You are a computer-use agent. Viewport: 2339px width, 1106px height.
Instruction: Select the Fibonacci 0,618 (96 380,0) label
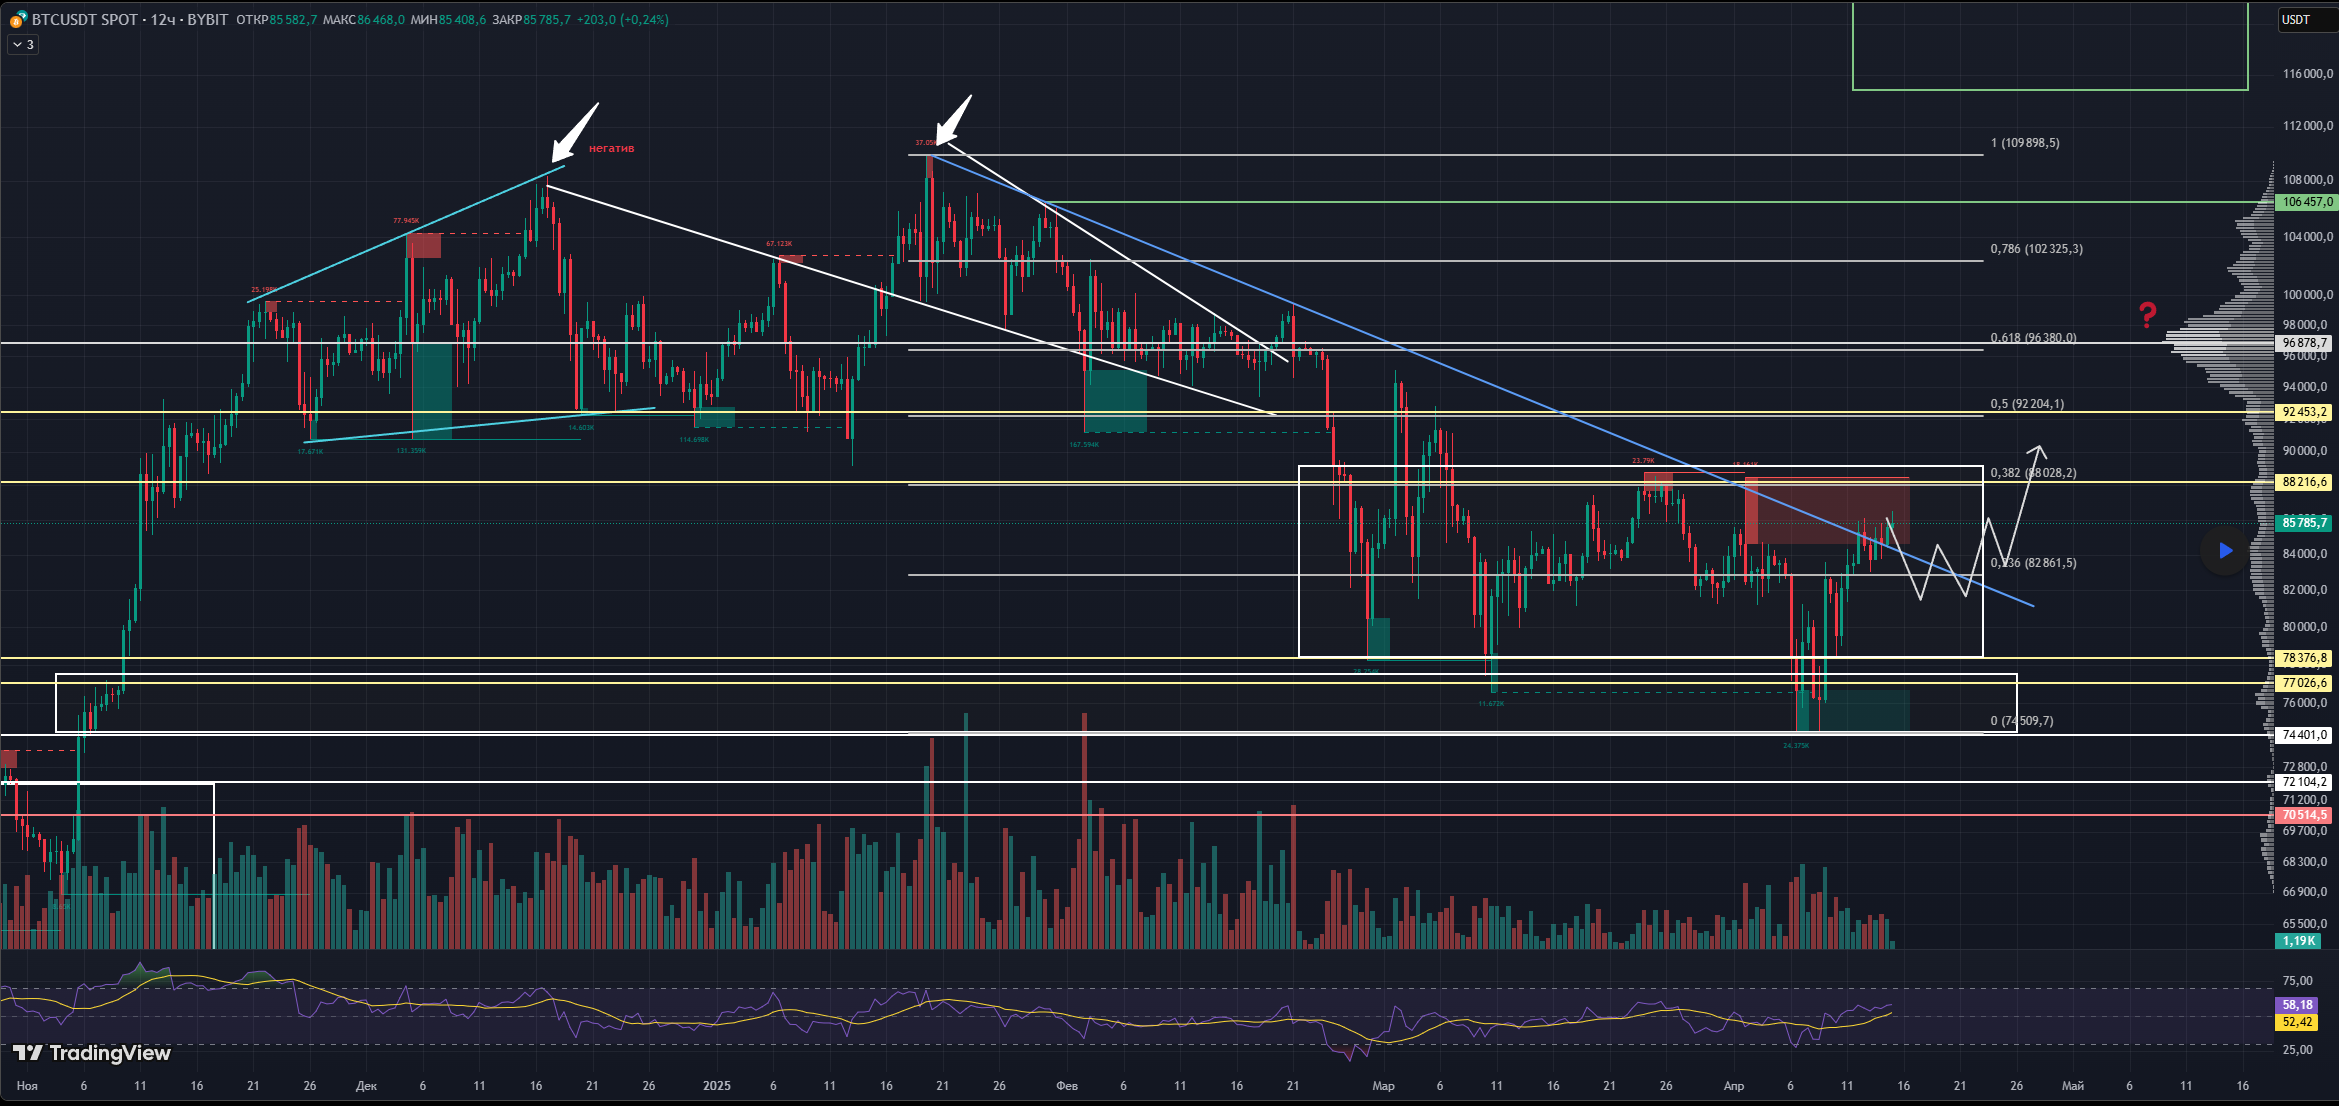click(x=2033, y=338)
